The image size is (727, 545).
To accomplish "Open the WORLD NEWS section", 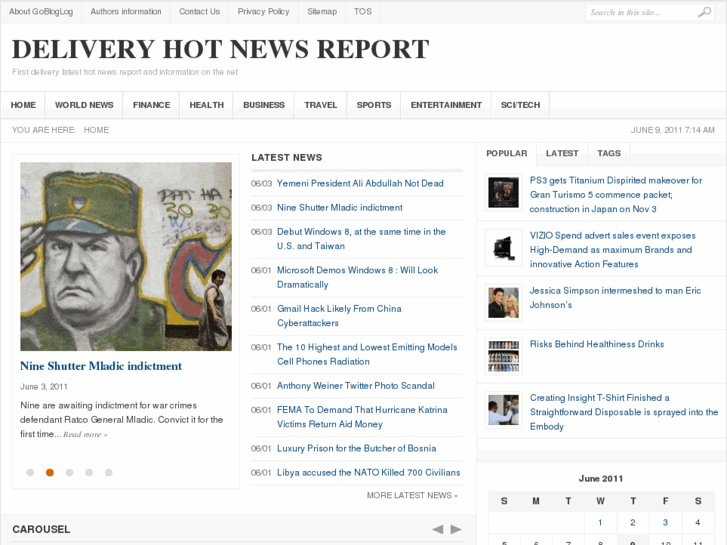I will [84, 105].
